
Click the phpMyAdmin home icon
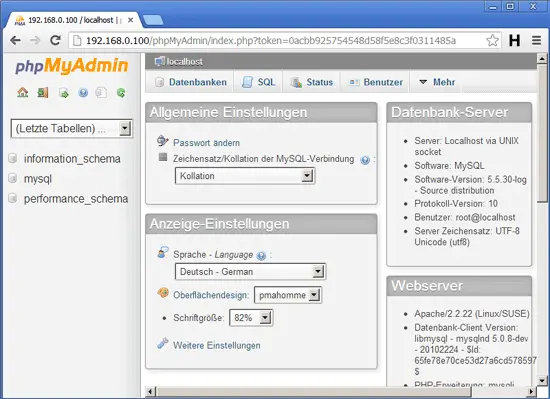point(22,93)
